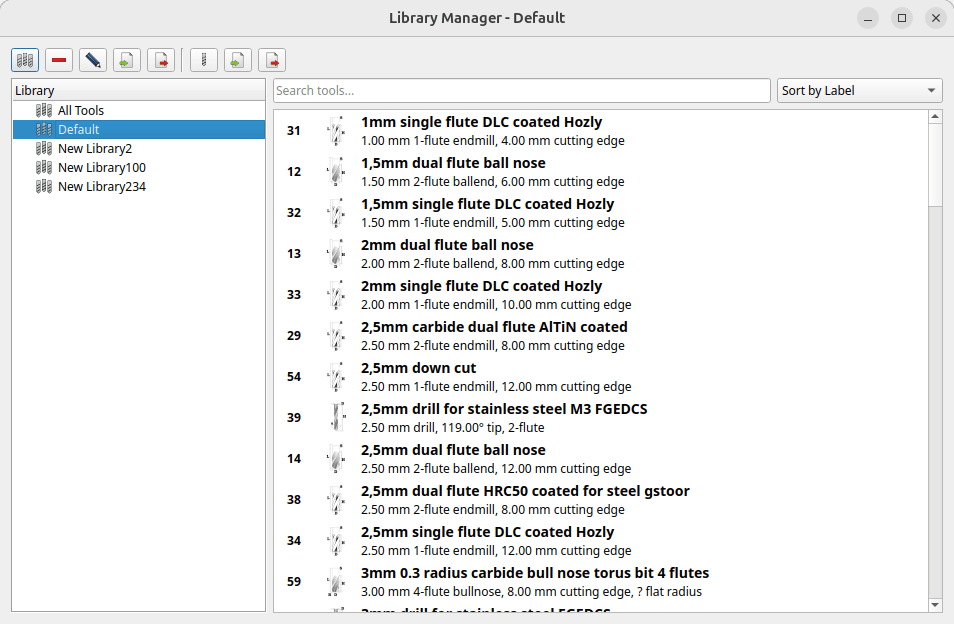Click the 3mm bull nose torus bit thumbnail
This screenshot has height=624, width=954.
336,582
